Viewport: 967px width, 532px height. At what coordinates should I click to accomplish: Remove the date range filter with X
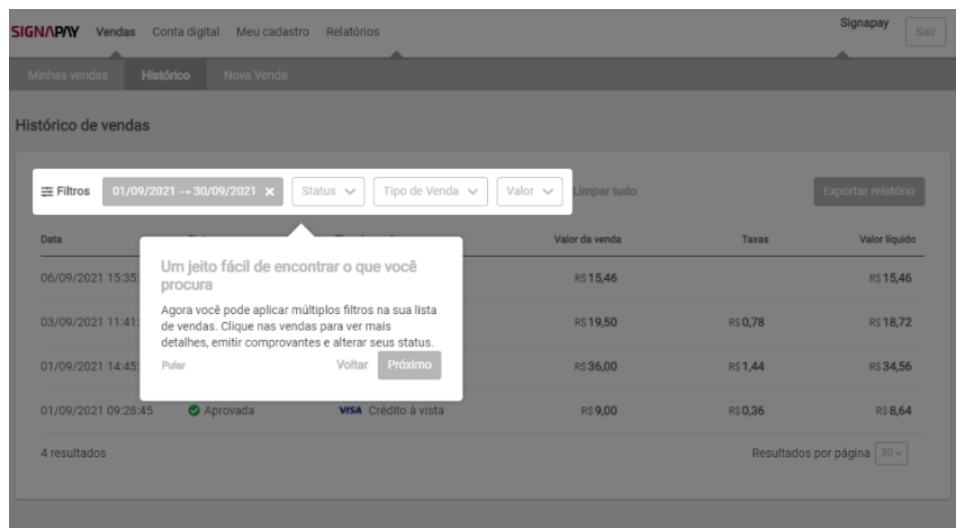(269, 191)
